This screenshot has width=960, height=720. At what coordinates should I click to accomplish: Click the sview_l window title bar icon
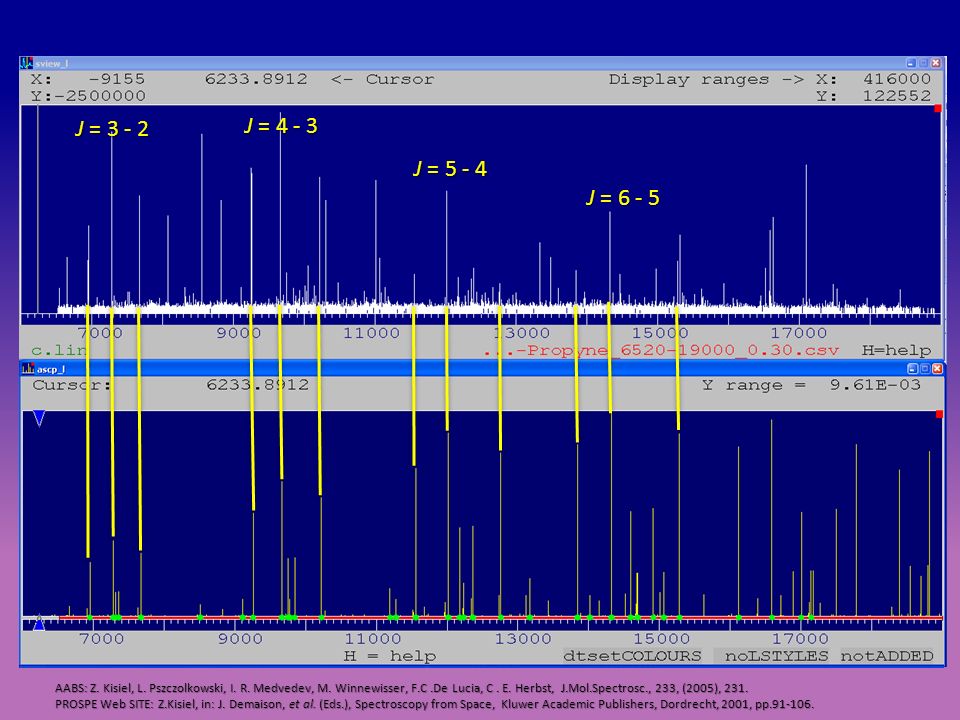[26, 63]
